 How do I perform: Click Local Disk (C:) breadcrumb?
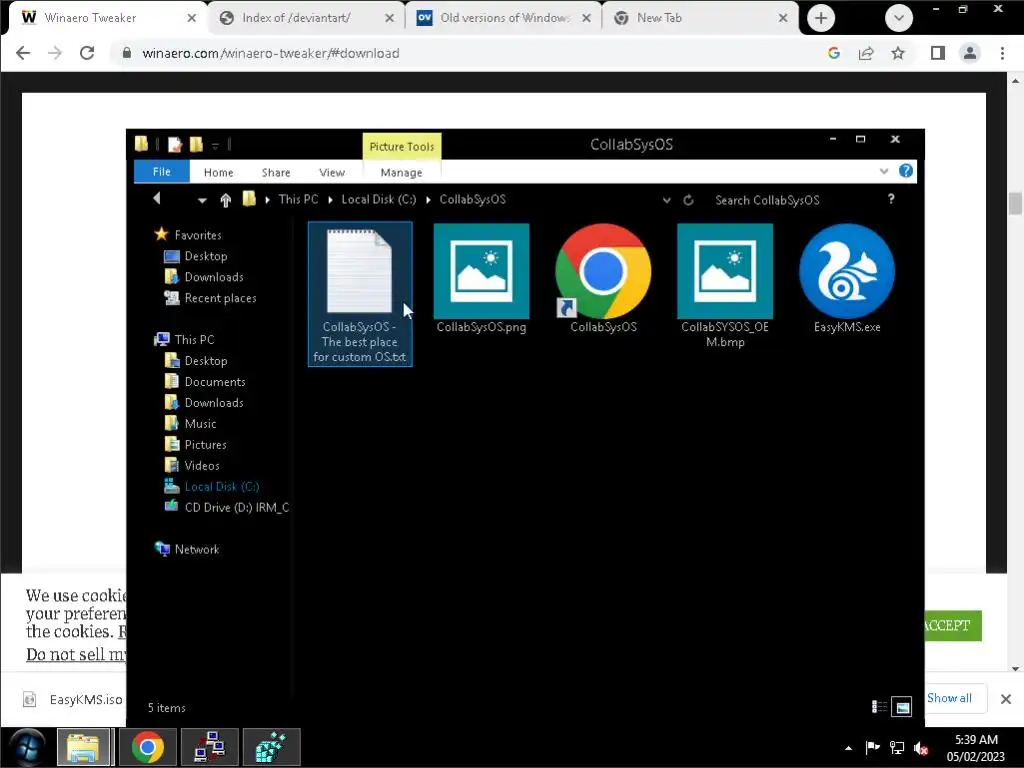click(379, 199)
